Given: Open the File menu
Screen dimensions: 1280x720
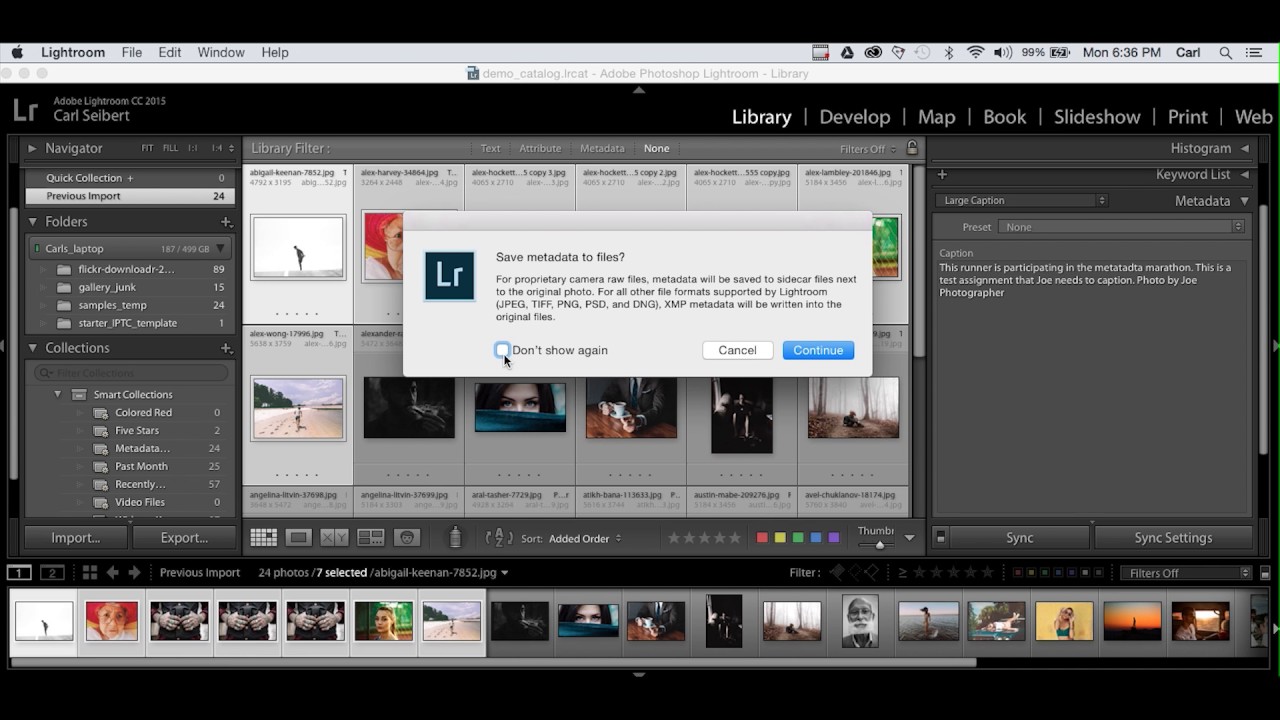Looking at the screenshot, I should [x=132, y=53].
